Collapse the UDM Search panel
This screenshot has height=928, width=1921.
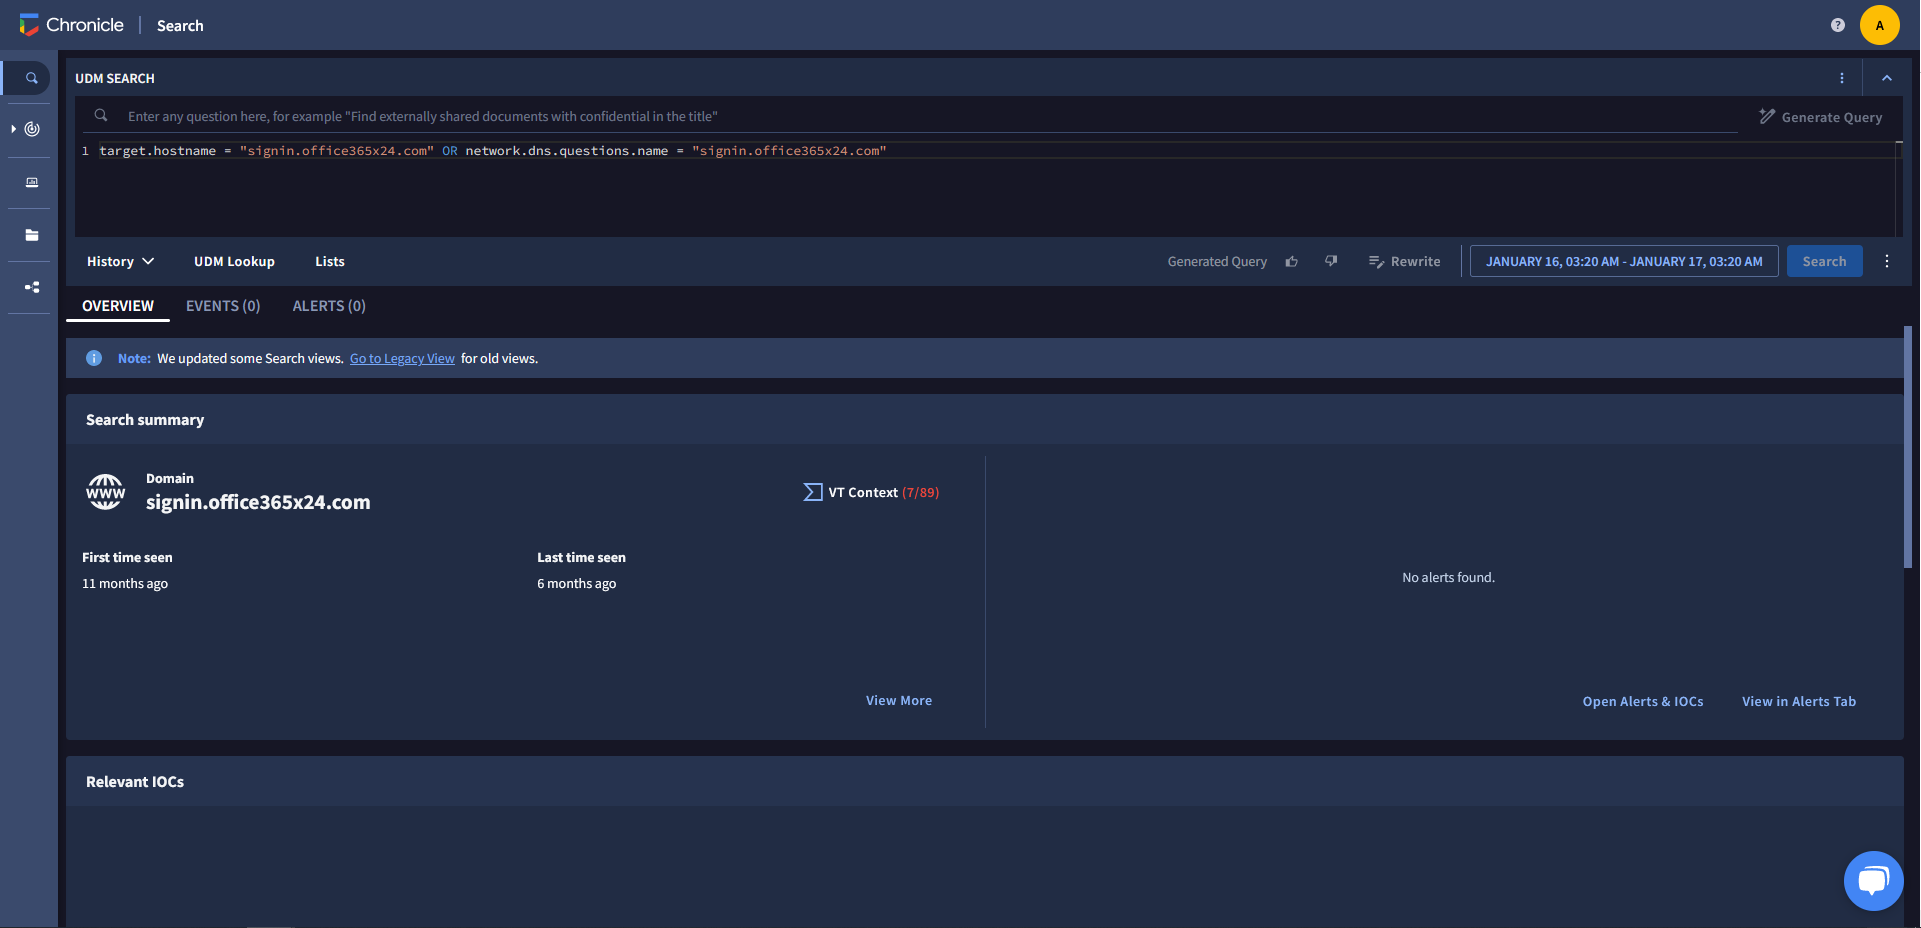[1887, 77]
